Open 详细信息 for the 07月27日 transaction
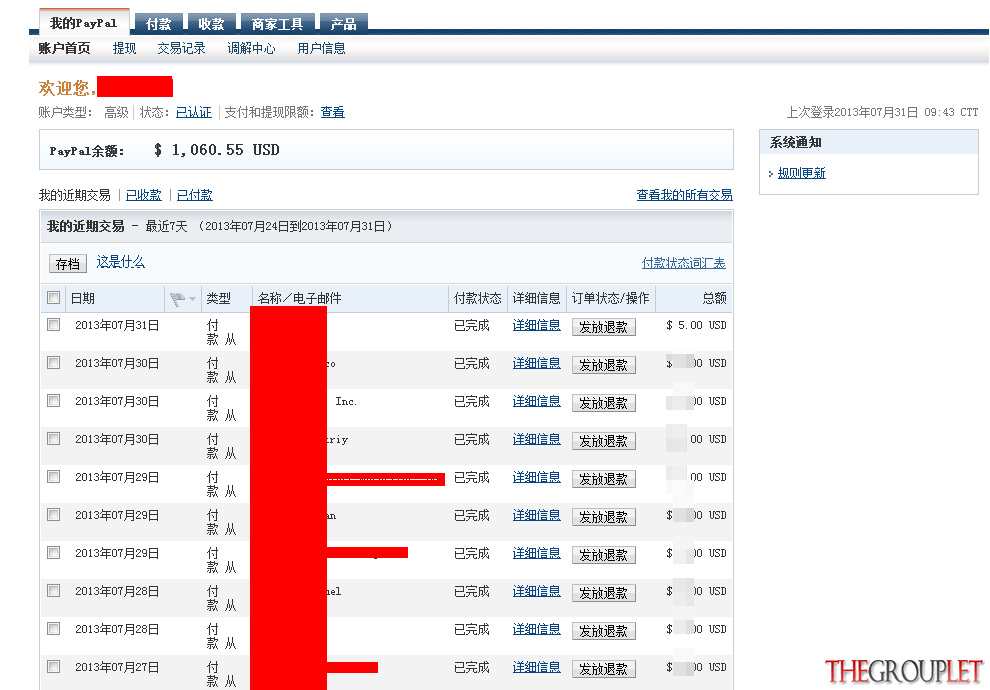The image size is (990, 690). tap(537, 667)
